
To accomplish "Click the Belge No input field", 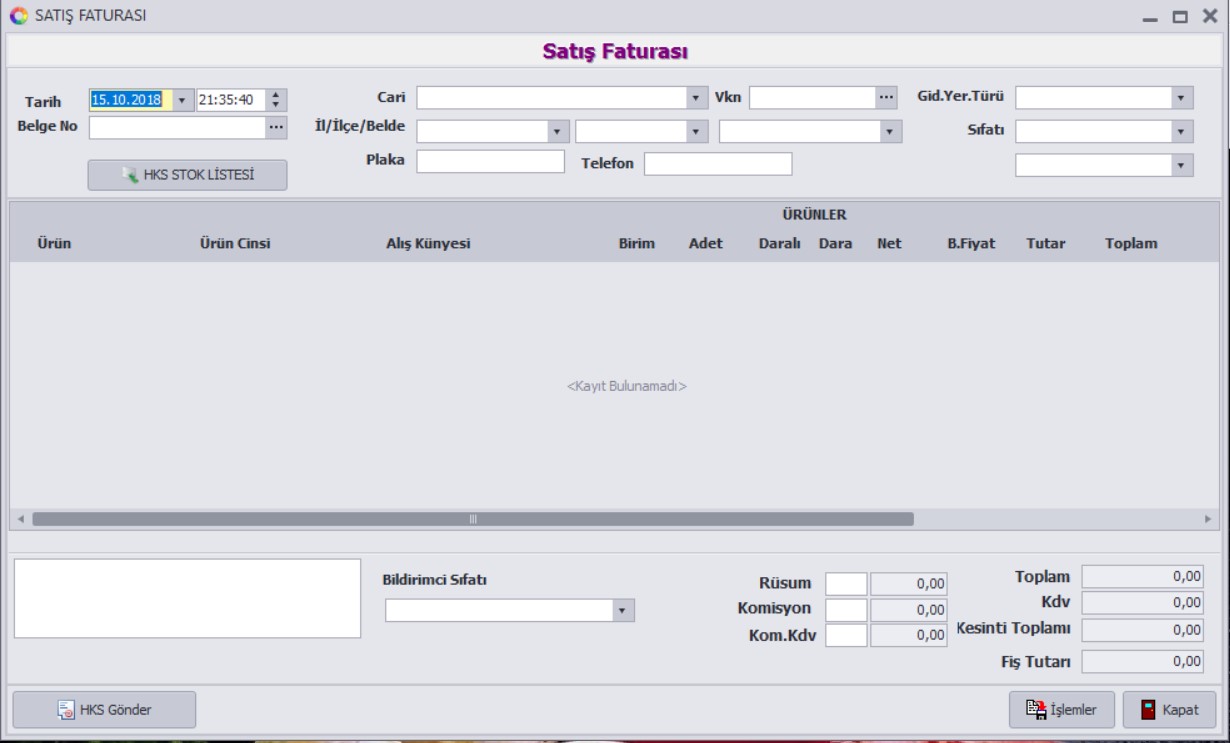I will [x=177, y=127].
